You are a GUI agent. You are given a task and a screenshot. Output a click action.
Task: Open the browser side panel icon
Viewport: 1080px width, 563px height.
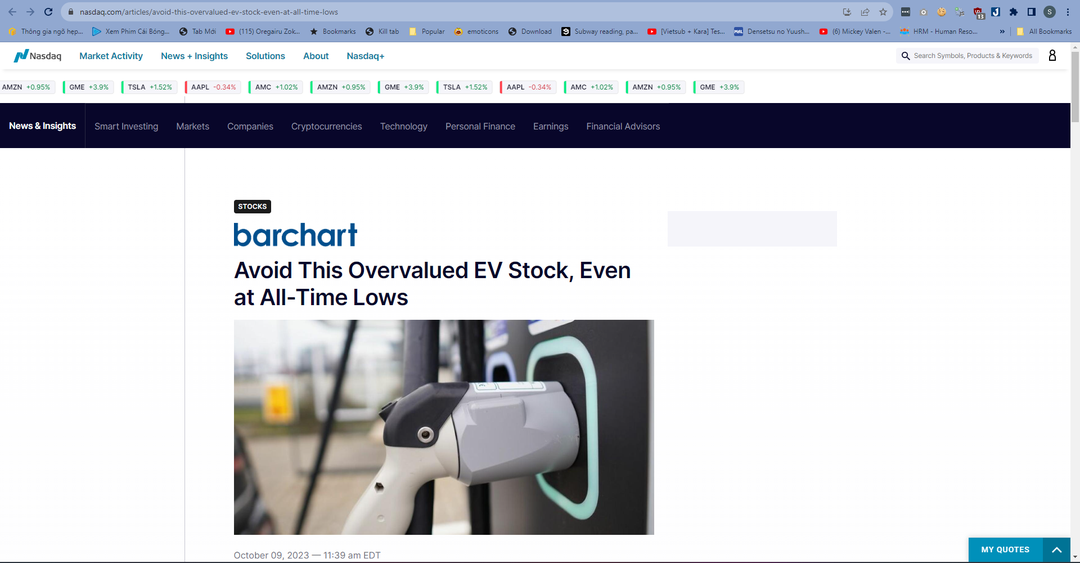point(1031,12)
